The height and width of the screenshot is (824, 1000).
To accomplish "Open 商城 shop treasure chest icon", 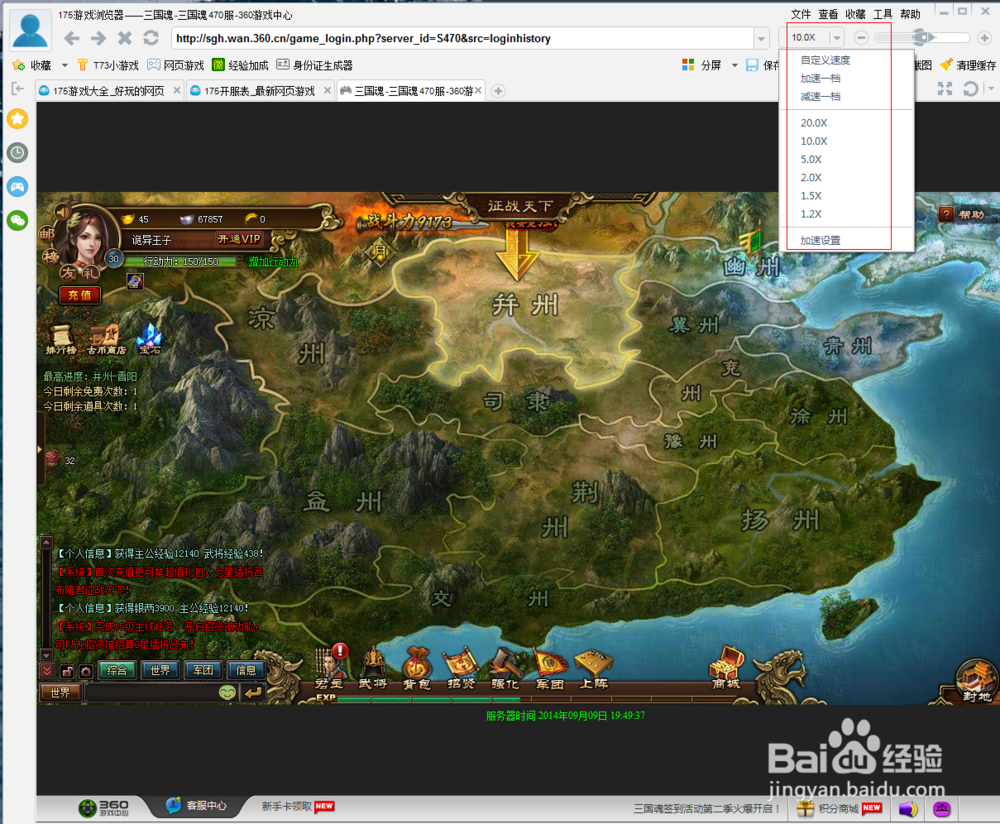I will [x=726, y=667].
